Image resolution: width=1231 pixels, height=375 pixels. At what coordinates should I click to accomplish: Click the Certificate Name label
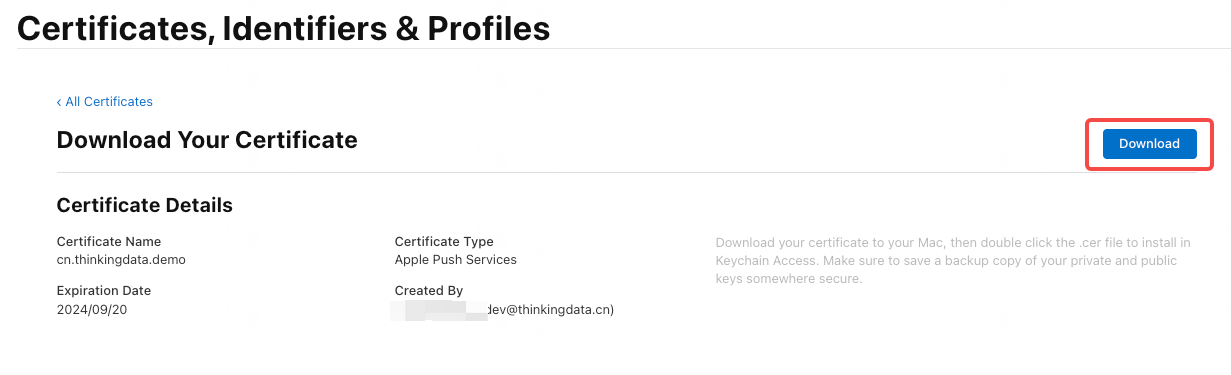click(109, 241)
